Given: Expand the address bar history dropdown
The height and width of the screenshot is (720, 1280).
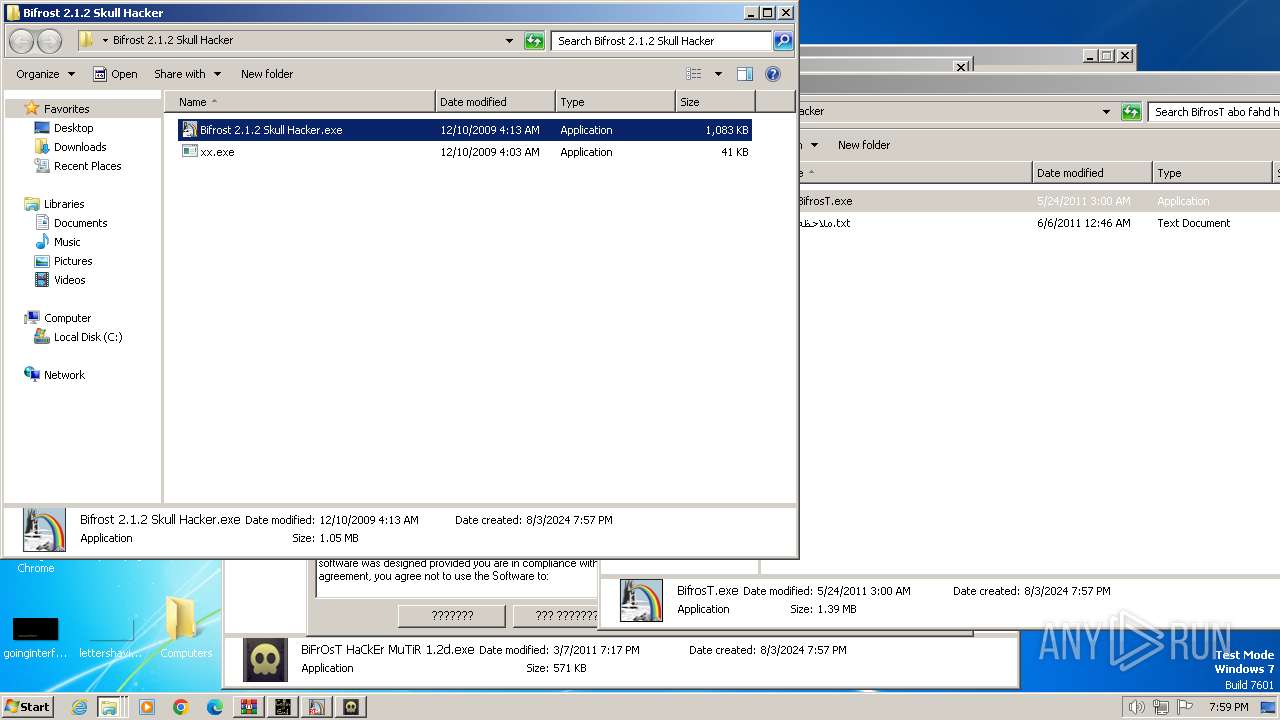Looking at the screenshot, I should 510,41.
